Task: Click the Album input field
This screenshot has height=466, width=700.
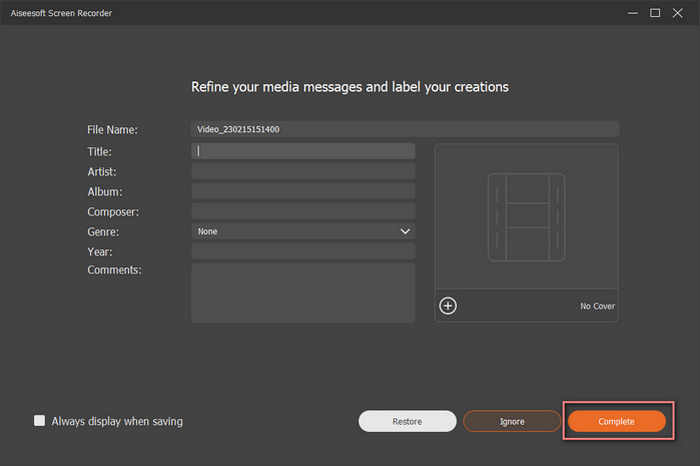Action: (303, 191)
